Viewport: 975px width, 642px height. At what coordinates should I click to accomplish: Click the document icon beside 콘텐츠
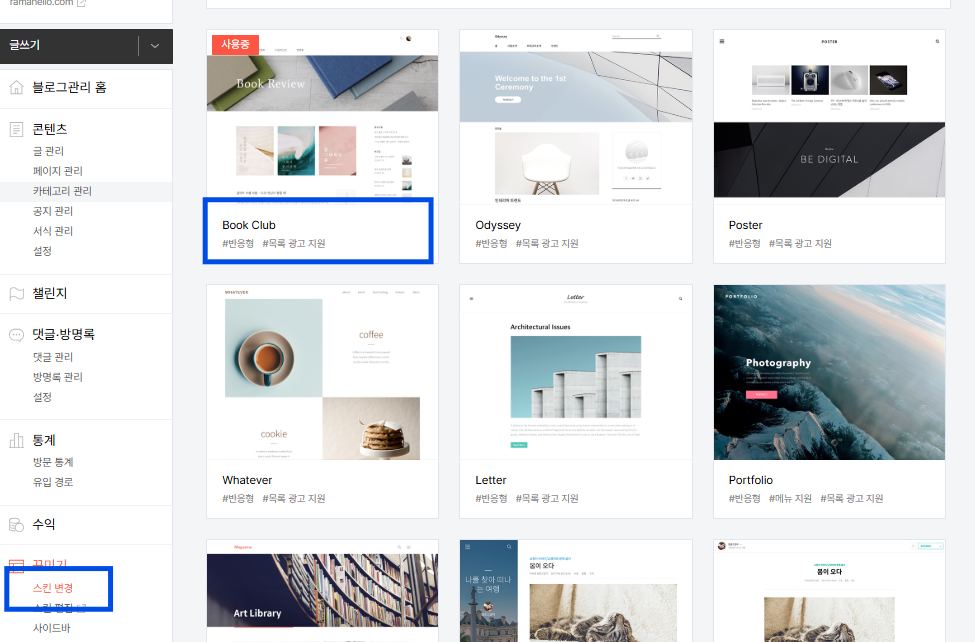coord(17,129)
